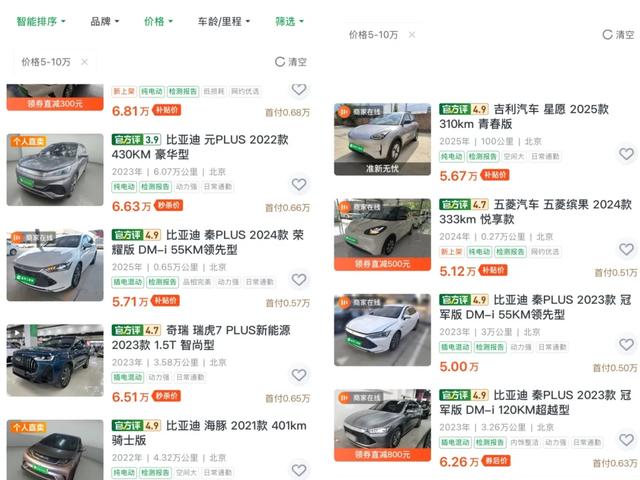Expand the 品牌 brand dropdown

point(104,21)
